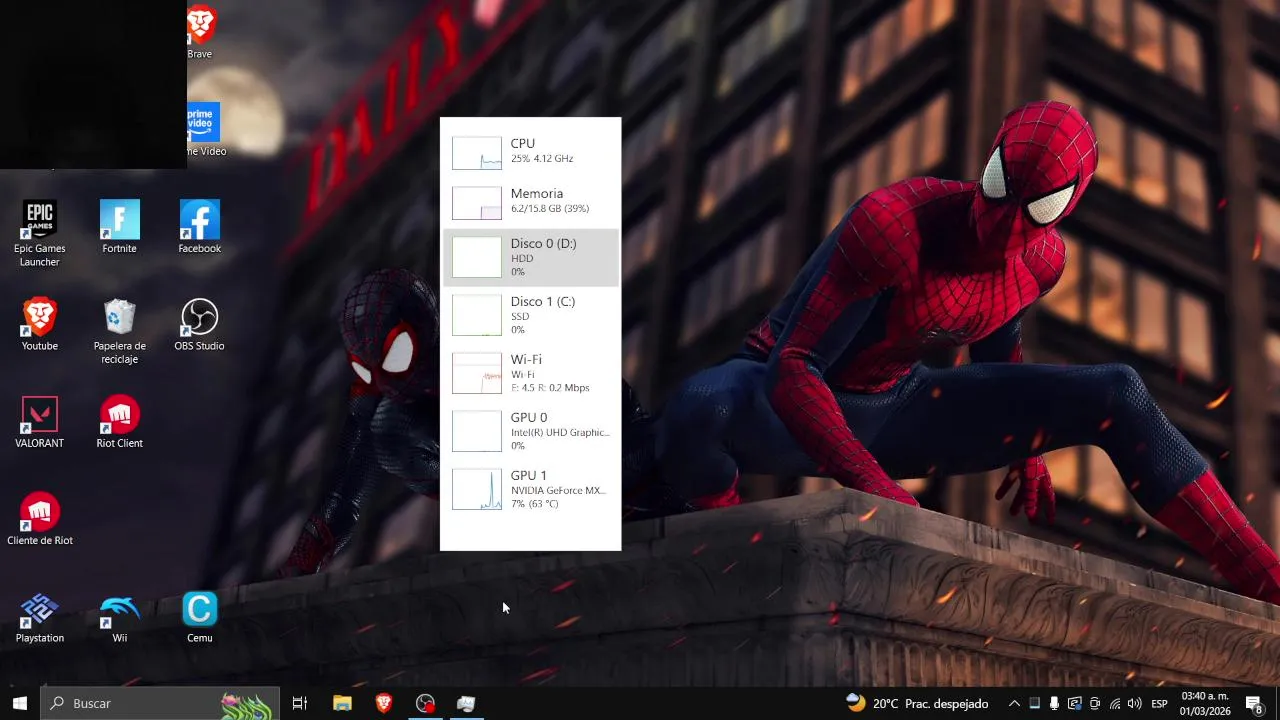Viewport: 1280px width, 720px height.
Task: Select the Papelera de reciclaje icon
Action: [120, 332]
